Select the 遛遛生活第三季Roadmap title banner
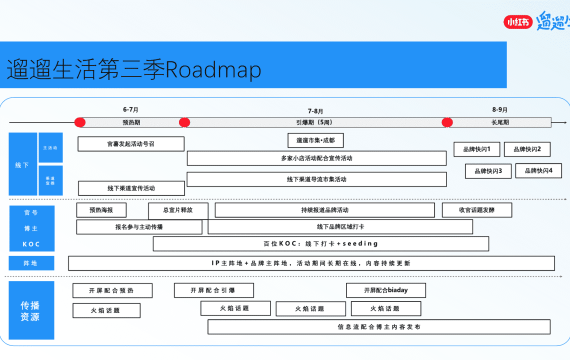 (253, 65)
